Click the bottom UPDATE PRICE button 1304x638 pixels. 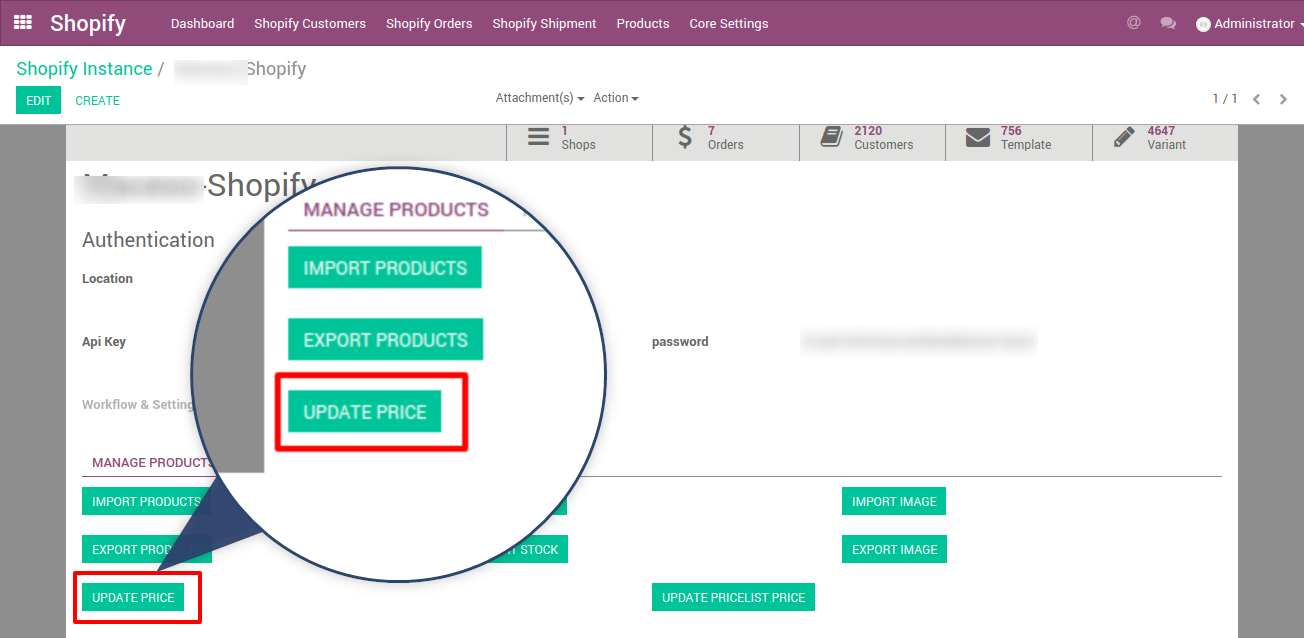(133, 597)
